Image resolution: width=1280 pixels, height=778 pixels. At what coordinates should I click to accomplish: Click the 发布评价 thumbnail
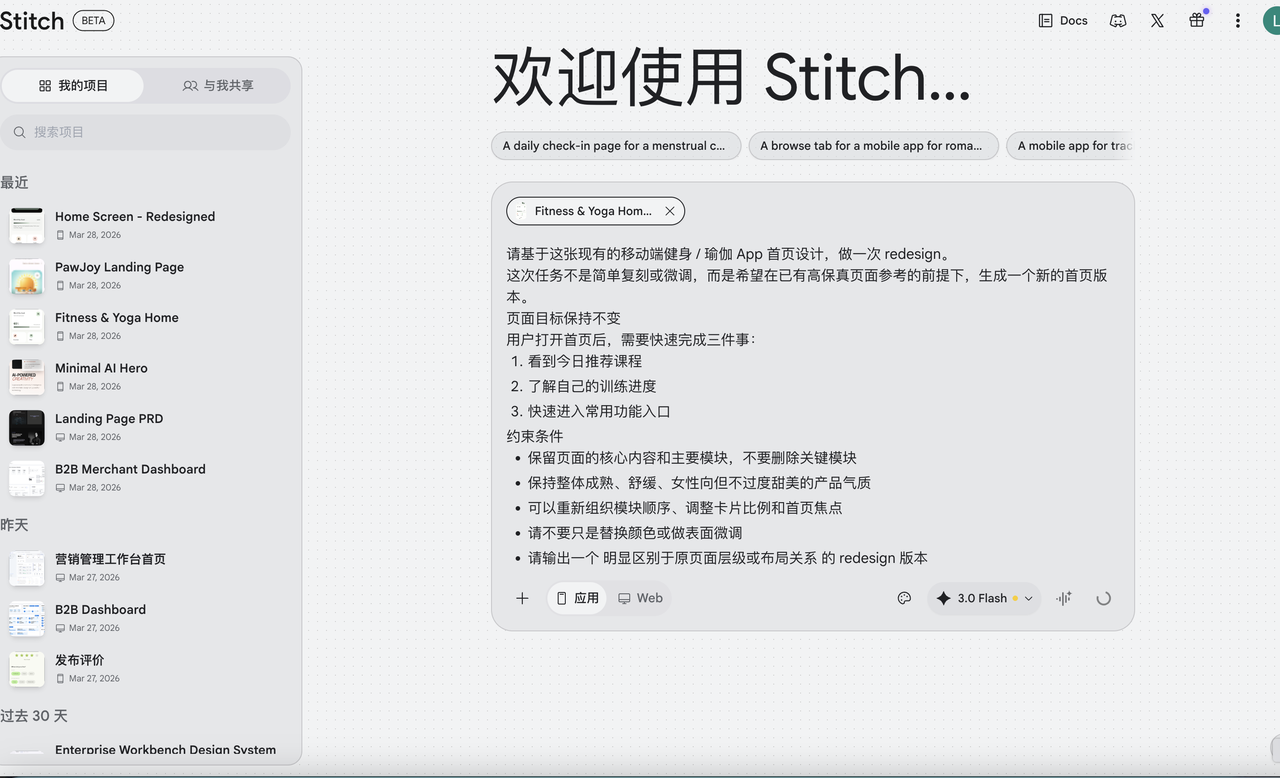point(27,669)
